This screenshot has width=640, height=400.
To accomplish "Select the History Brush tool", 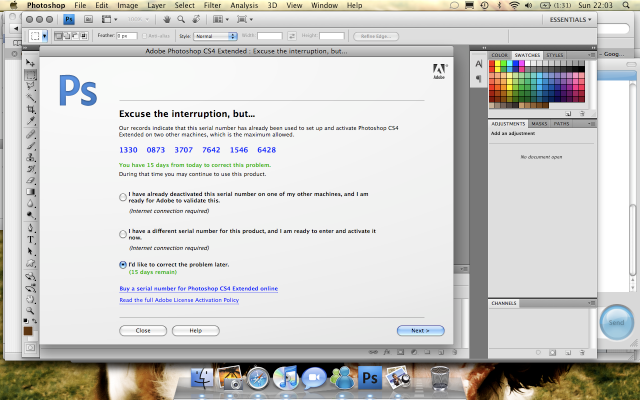I will click(30, 169).
